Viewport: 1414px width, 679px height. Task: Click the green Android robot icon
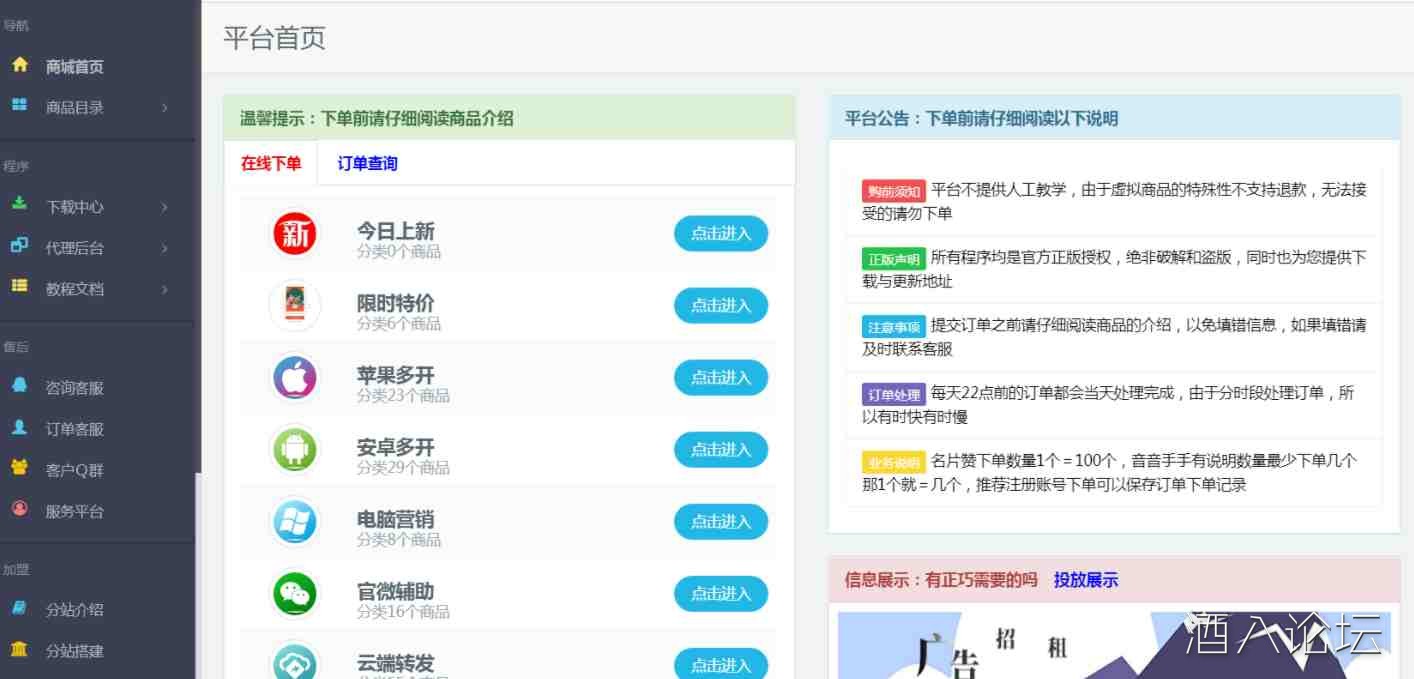(295, 450)
